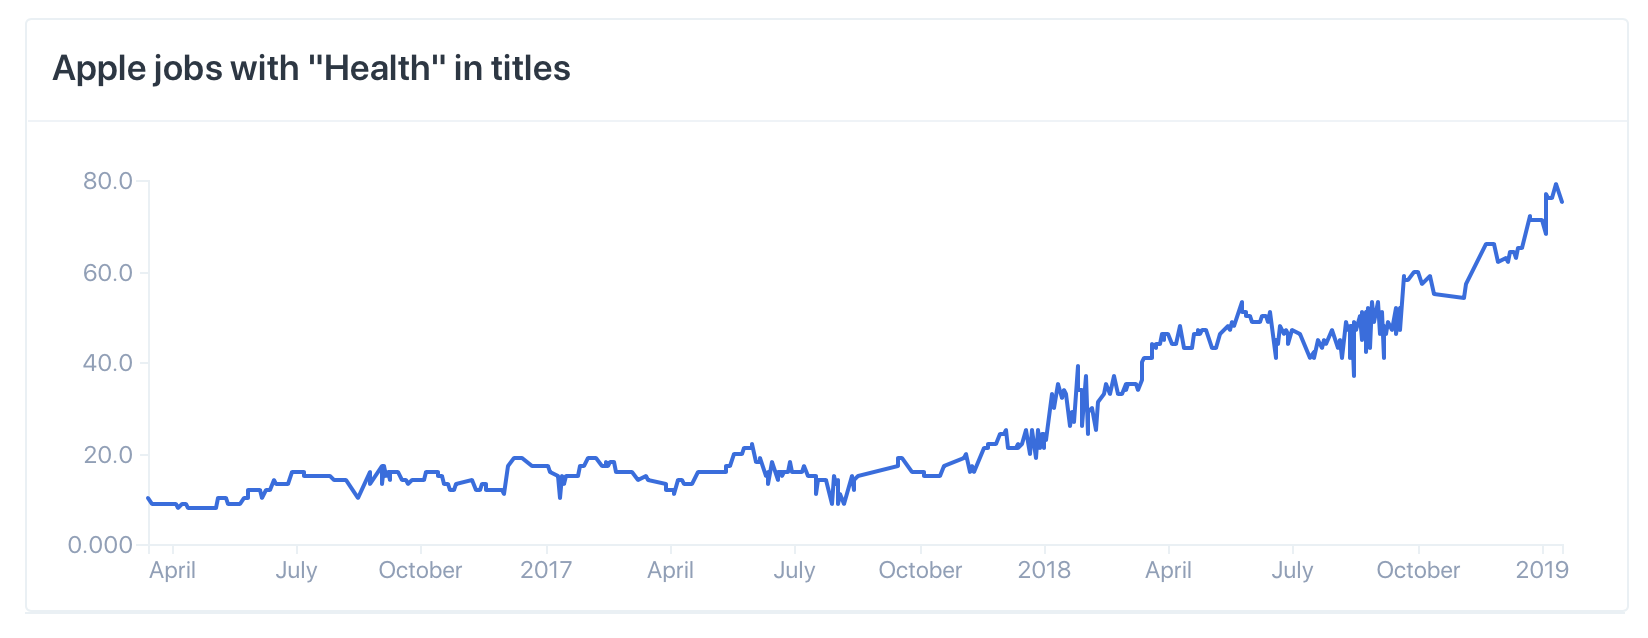The height and width of the screenshot is (638, 1648).
Task: Select the 20.0 y-axis label
Action: 107,455
